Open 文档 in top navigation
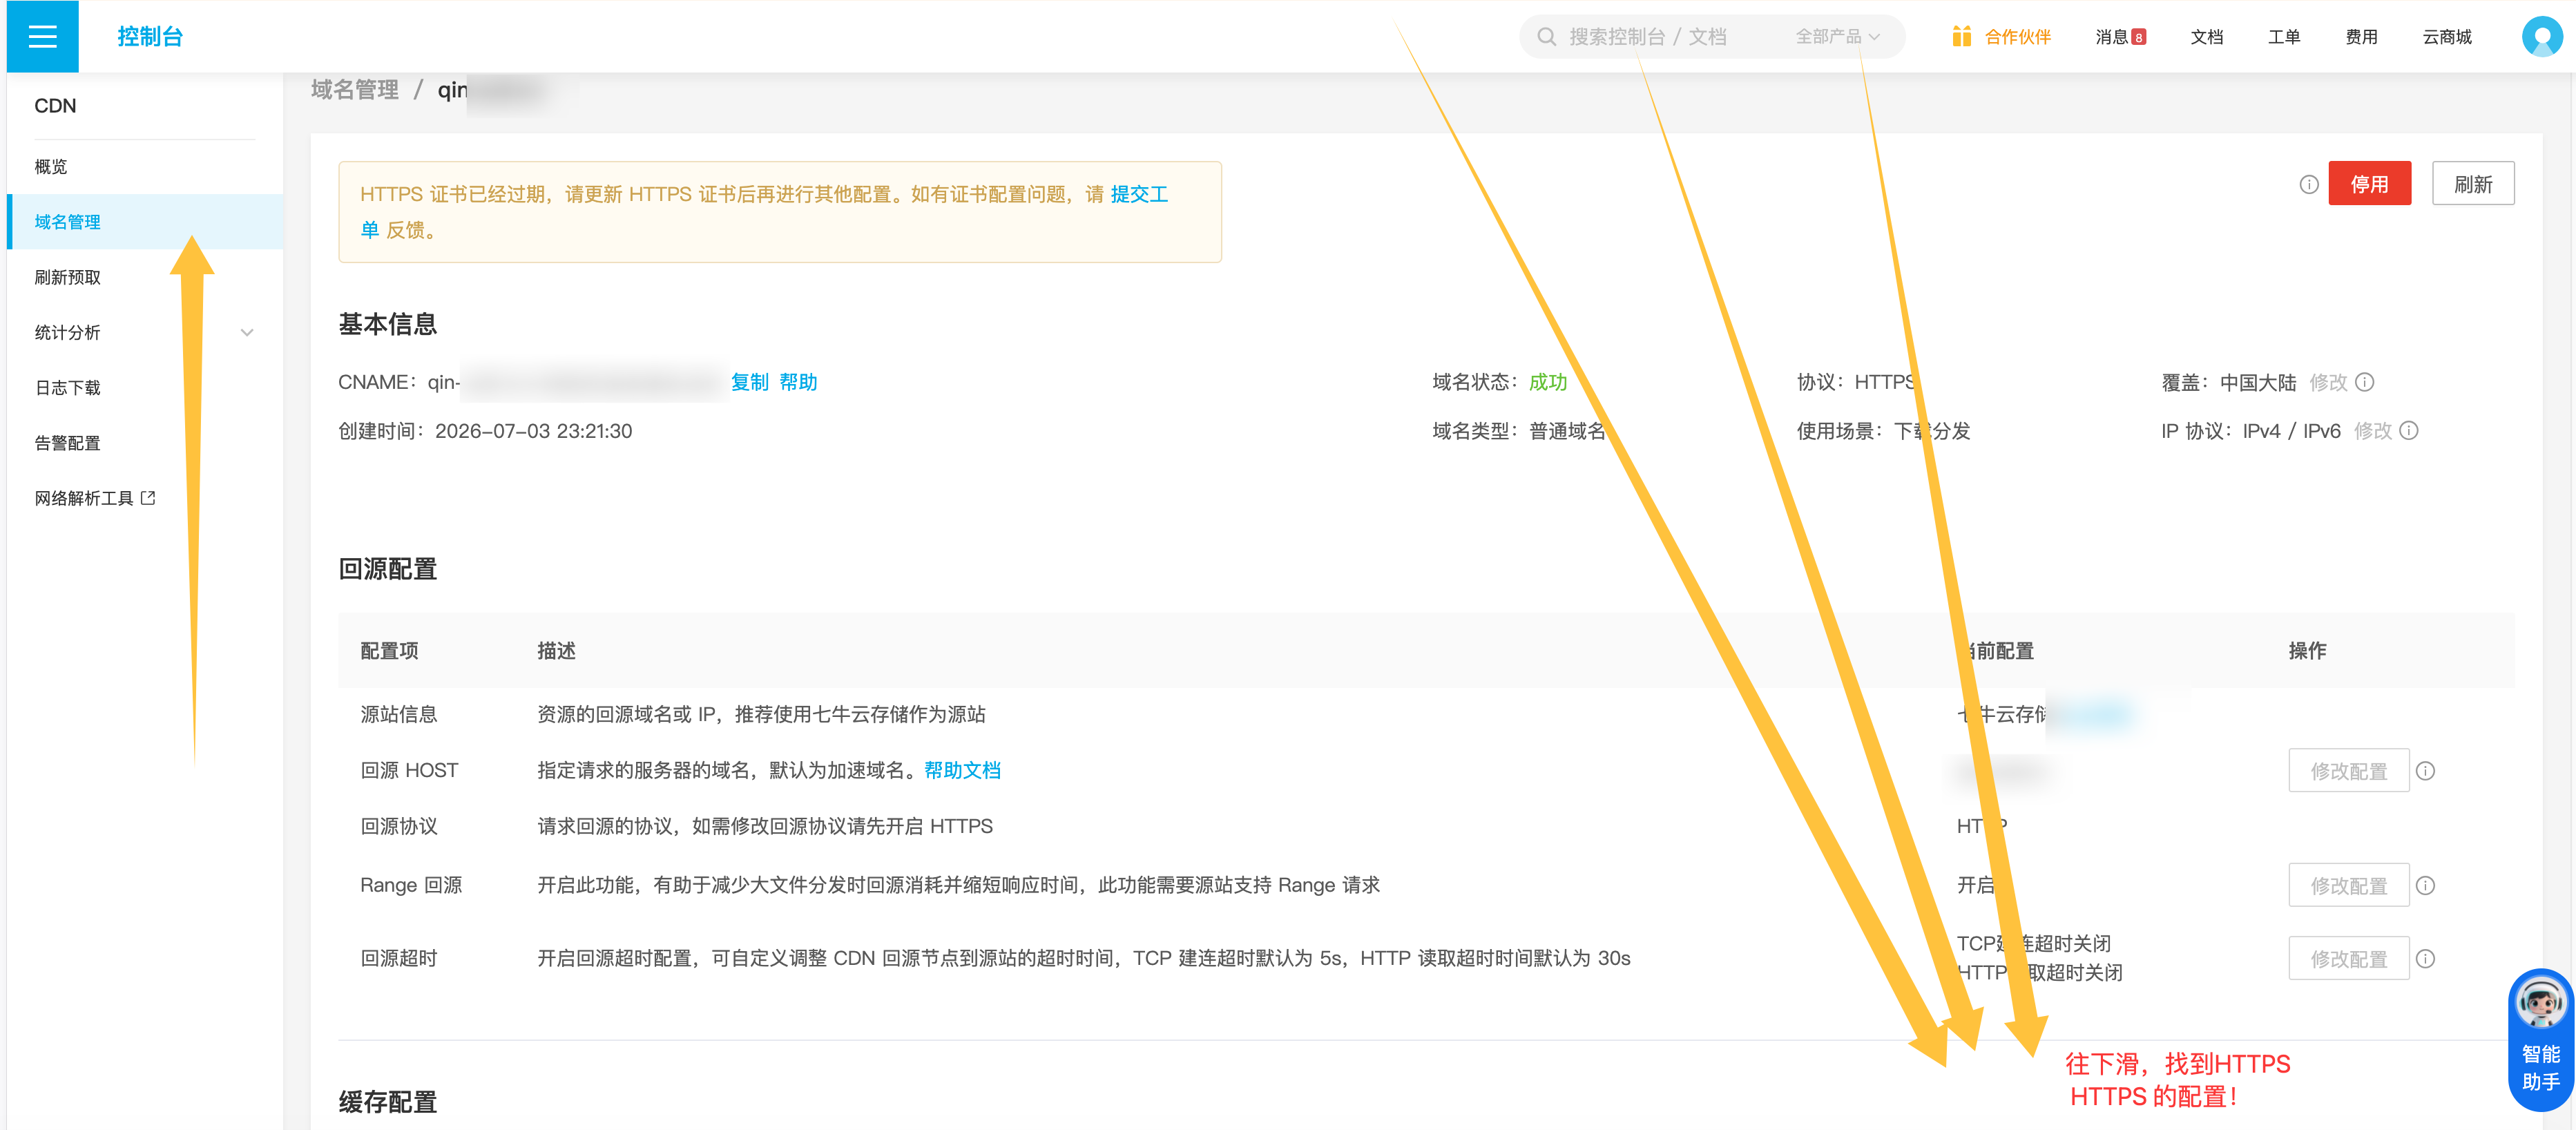 click(2206, 37)
